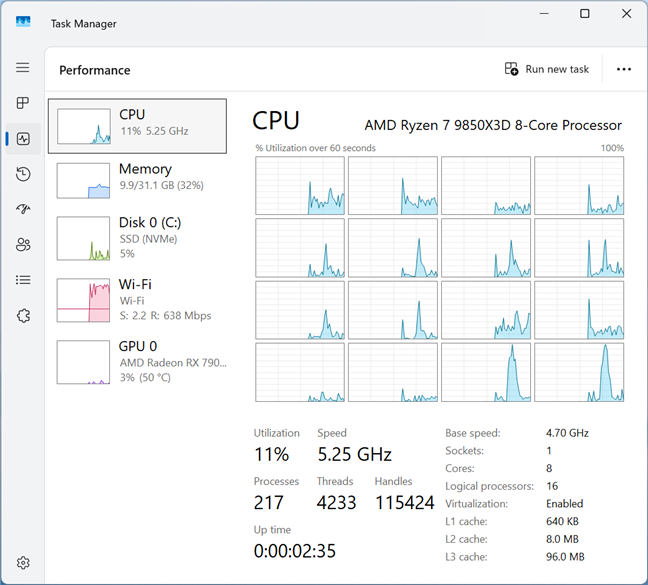Click the SSD (NVMe) disk type text
The image size is (648, 585).
pyautogui.click(x=148, y=239)
